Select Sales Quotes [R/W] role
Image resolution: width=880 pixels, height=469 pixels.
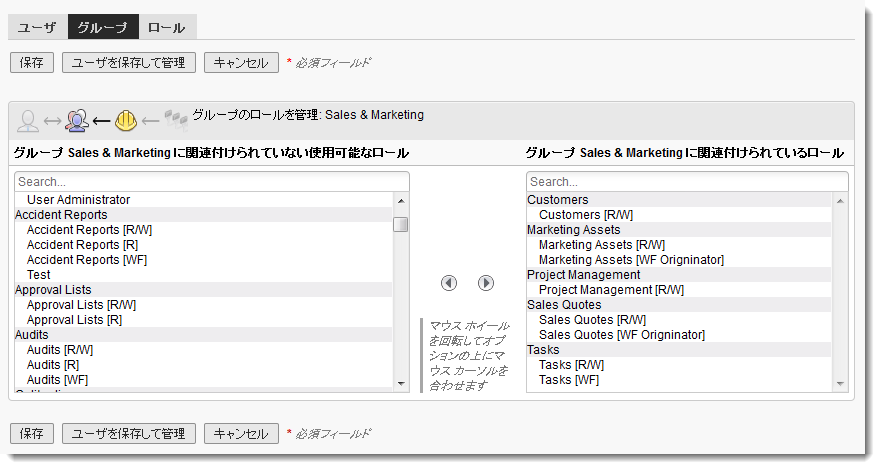pos(679,320)
